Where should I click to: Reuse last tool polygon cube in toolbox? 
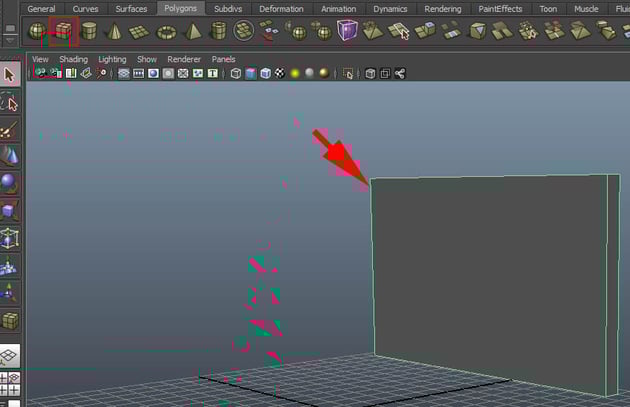[10, 321]
